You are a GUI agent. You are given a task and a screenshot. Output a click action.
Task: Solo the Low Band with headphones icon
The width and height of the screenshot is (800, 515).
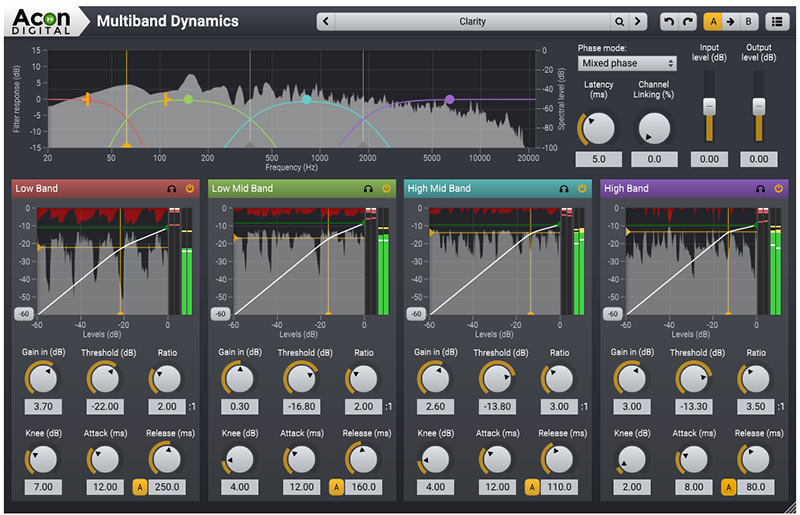pos(171,187)
